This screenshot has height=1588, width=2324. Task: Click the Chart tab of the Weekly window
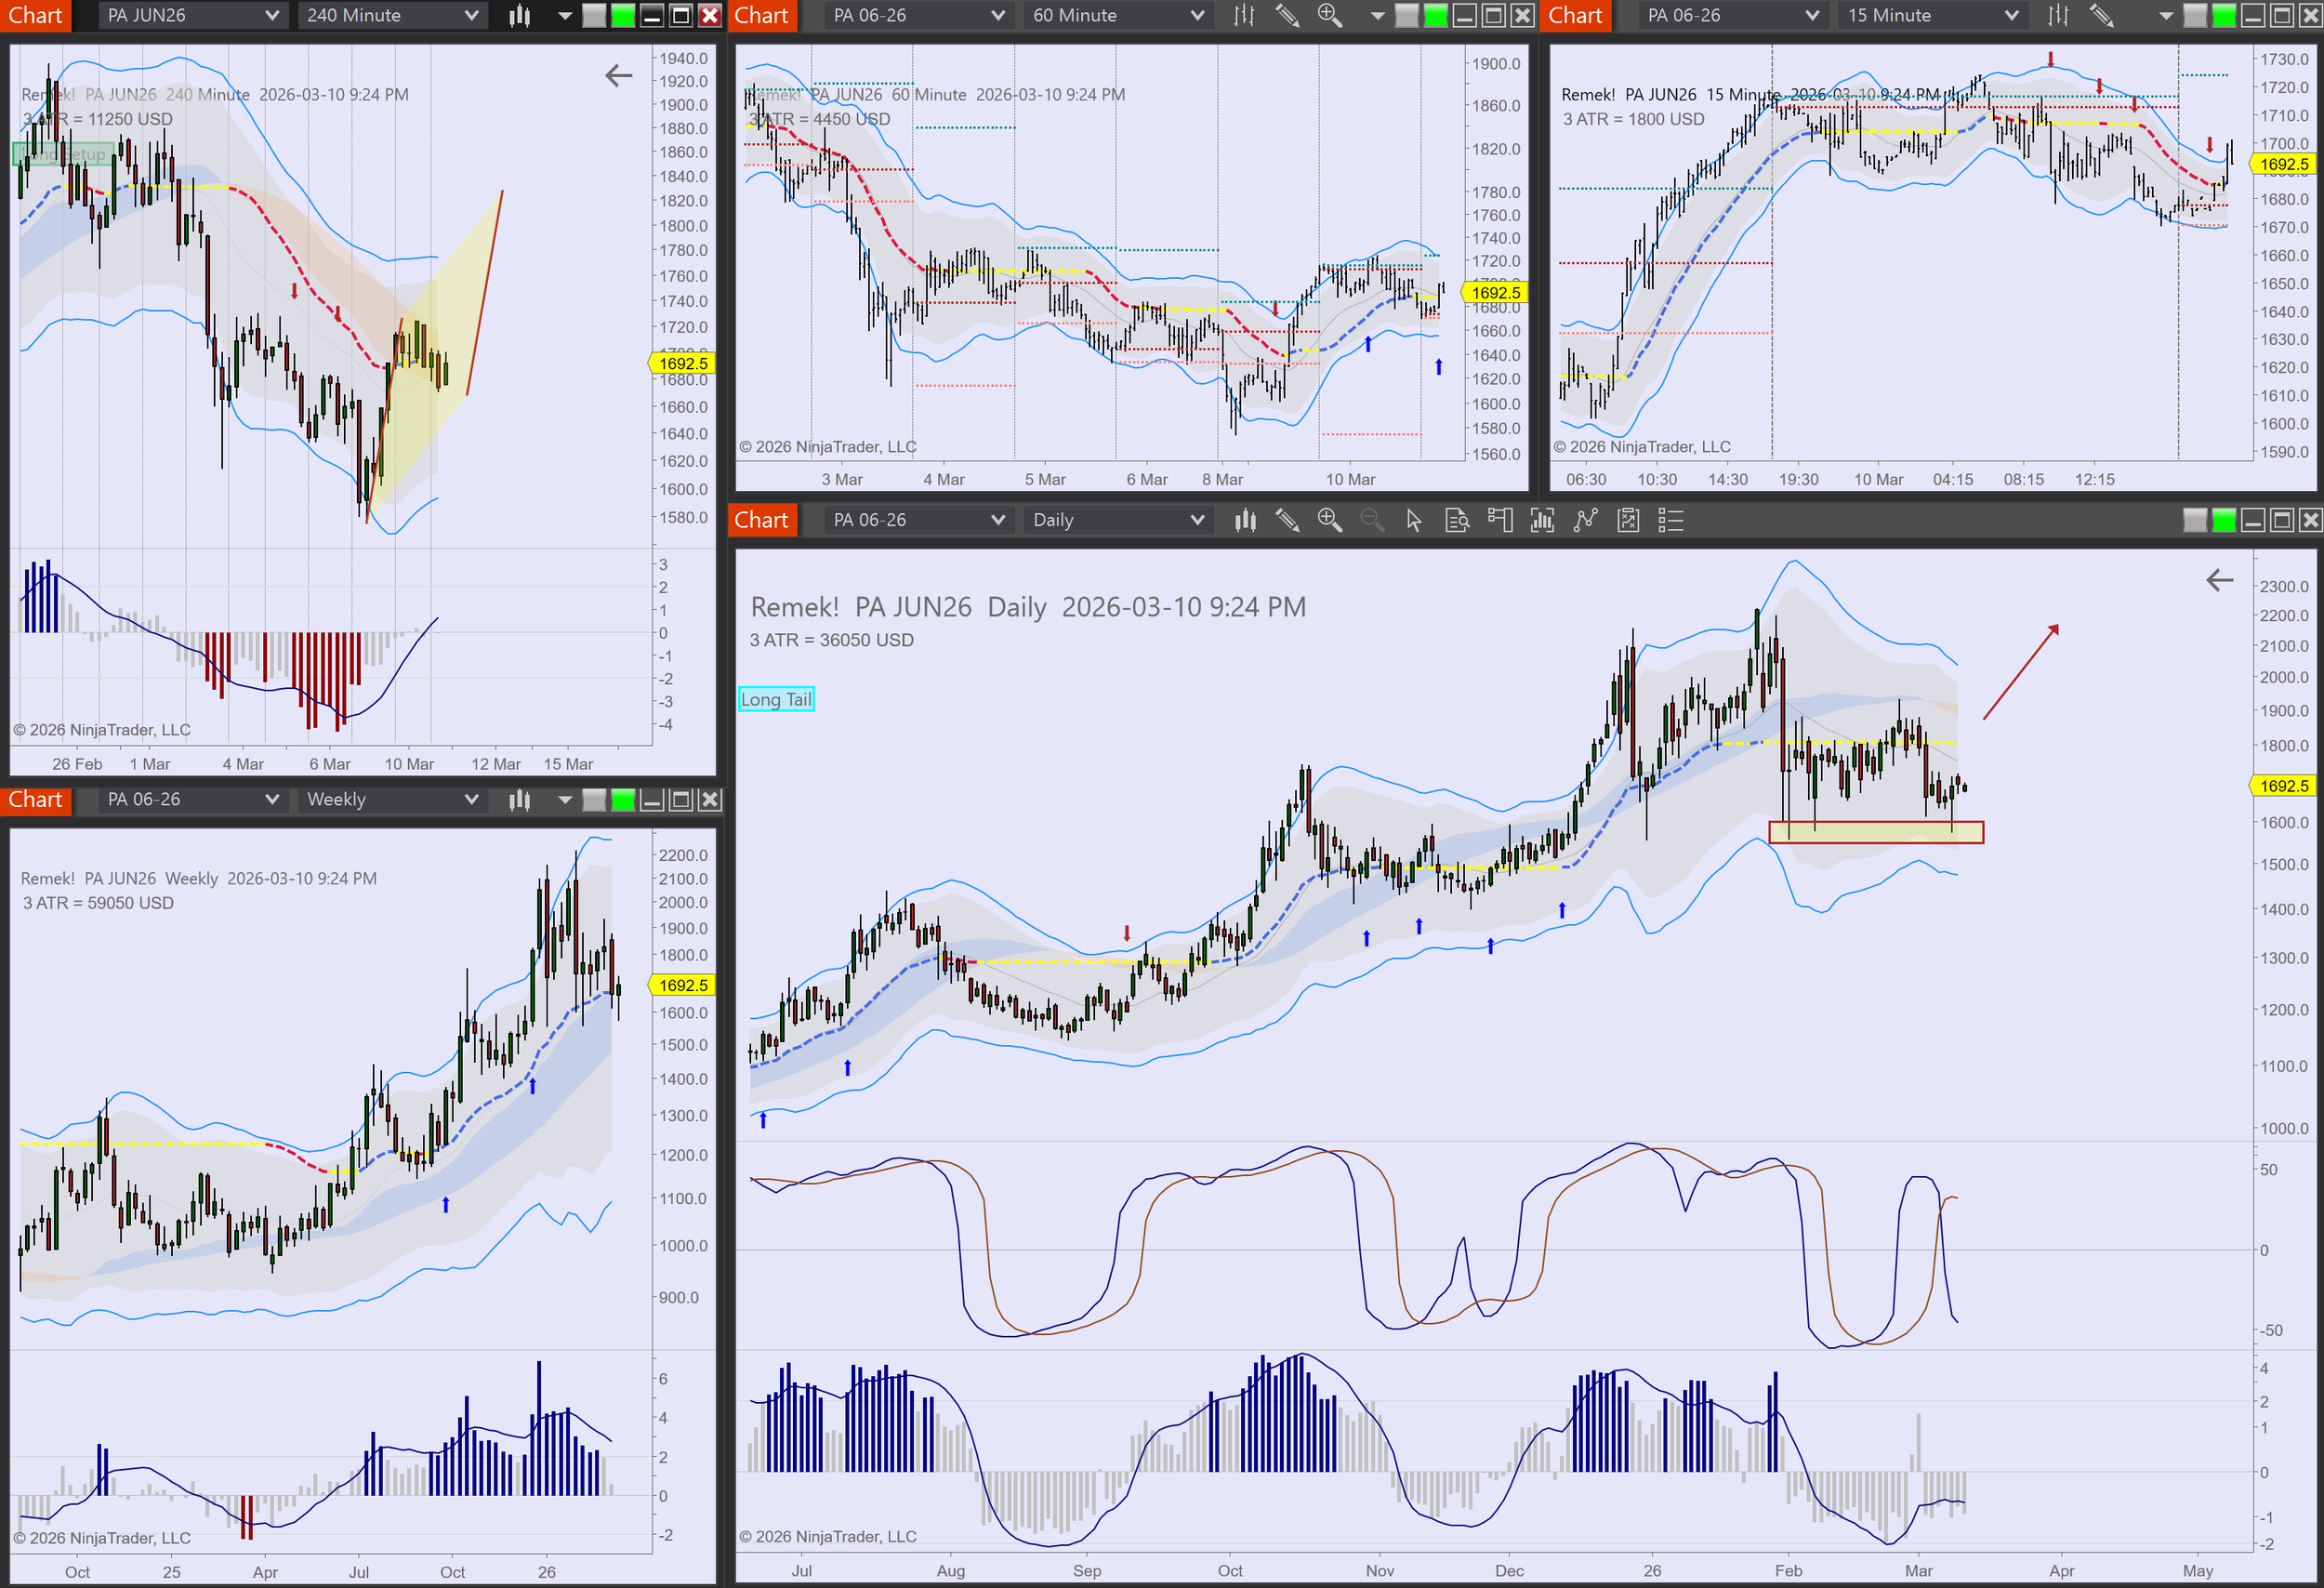36,799
